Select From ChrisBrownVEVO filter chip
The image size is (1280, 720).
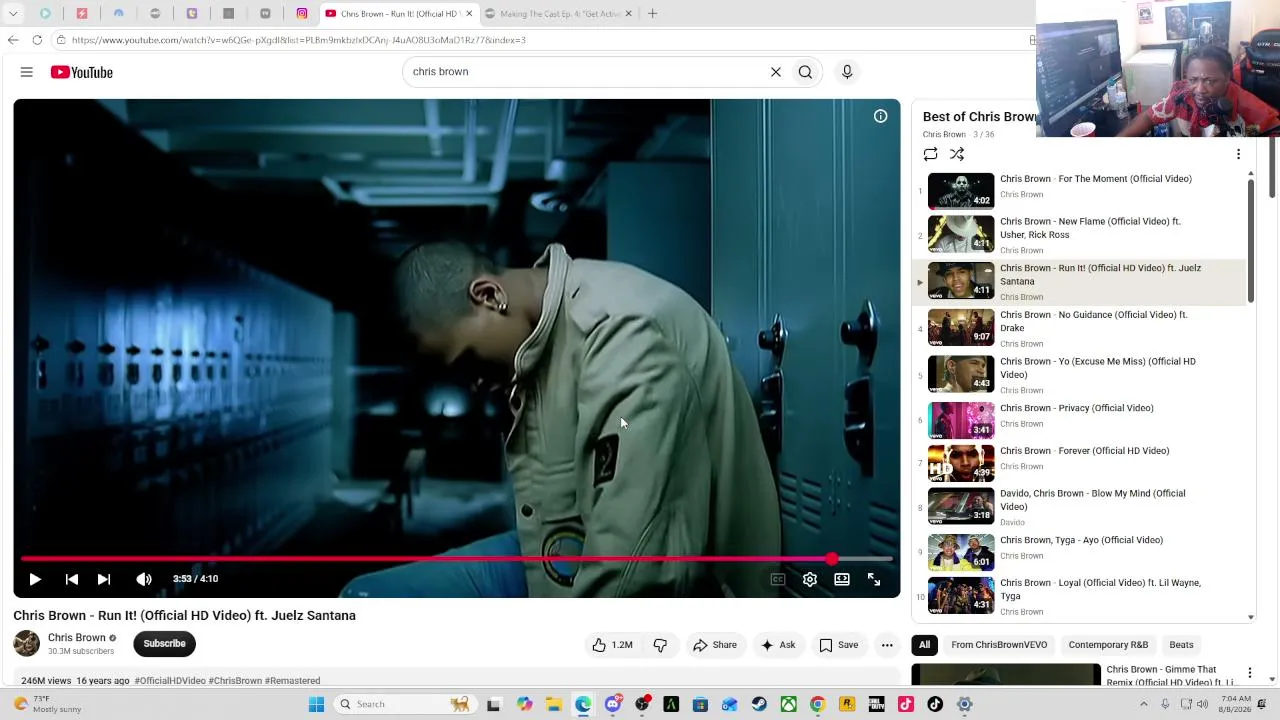click(x=999, y=645)
